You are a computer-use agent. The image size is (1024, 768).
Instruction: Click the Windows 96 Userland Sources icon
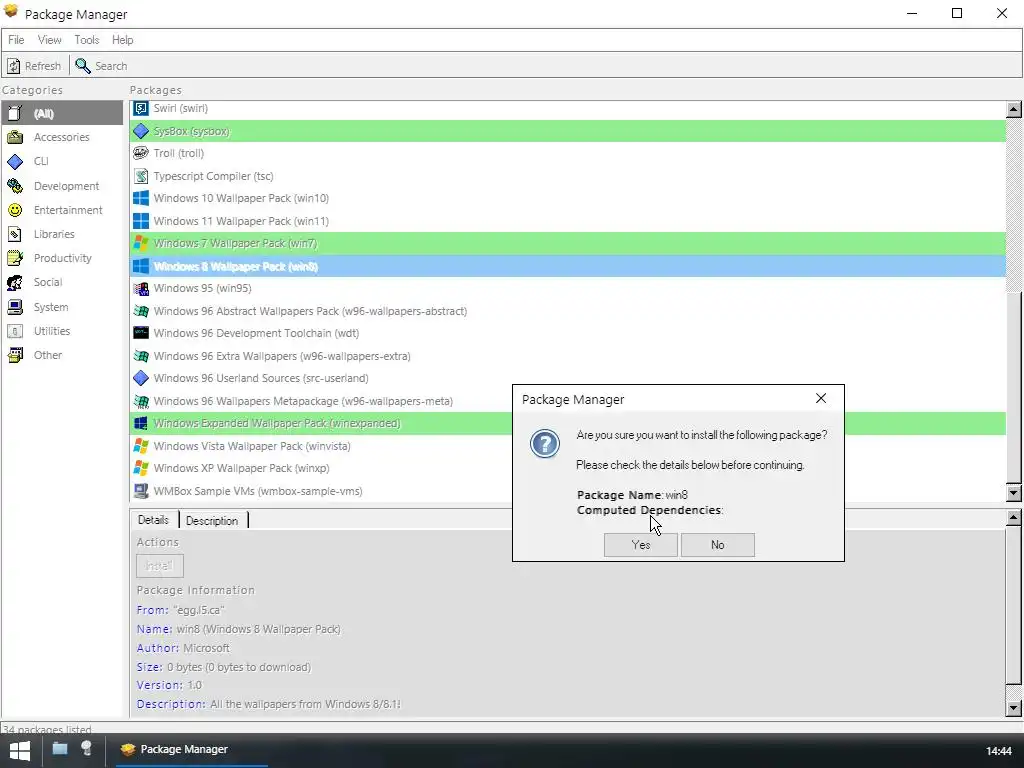click(x=140, y=378)
